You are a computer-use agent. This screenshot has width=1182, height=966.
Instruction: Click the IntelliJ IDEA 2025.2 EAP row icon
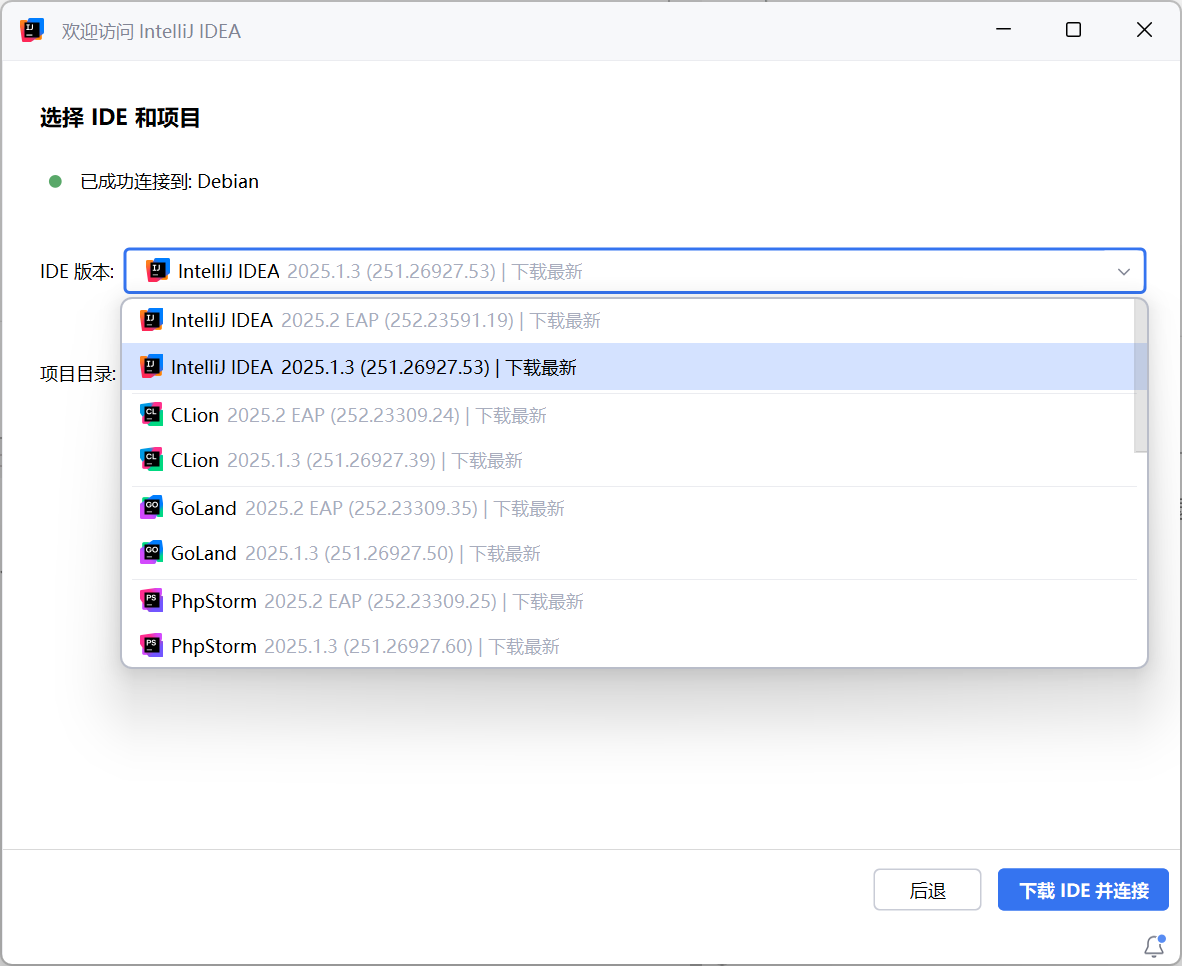[151, 320]
